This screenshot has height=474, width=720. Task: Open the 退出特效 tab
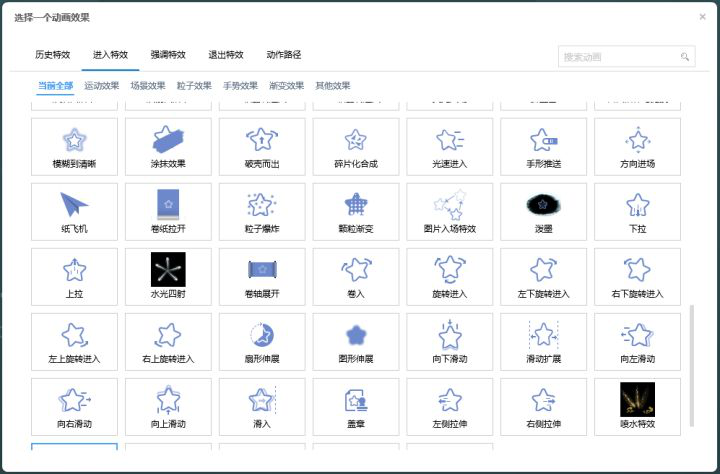226,55
